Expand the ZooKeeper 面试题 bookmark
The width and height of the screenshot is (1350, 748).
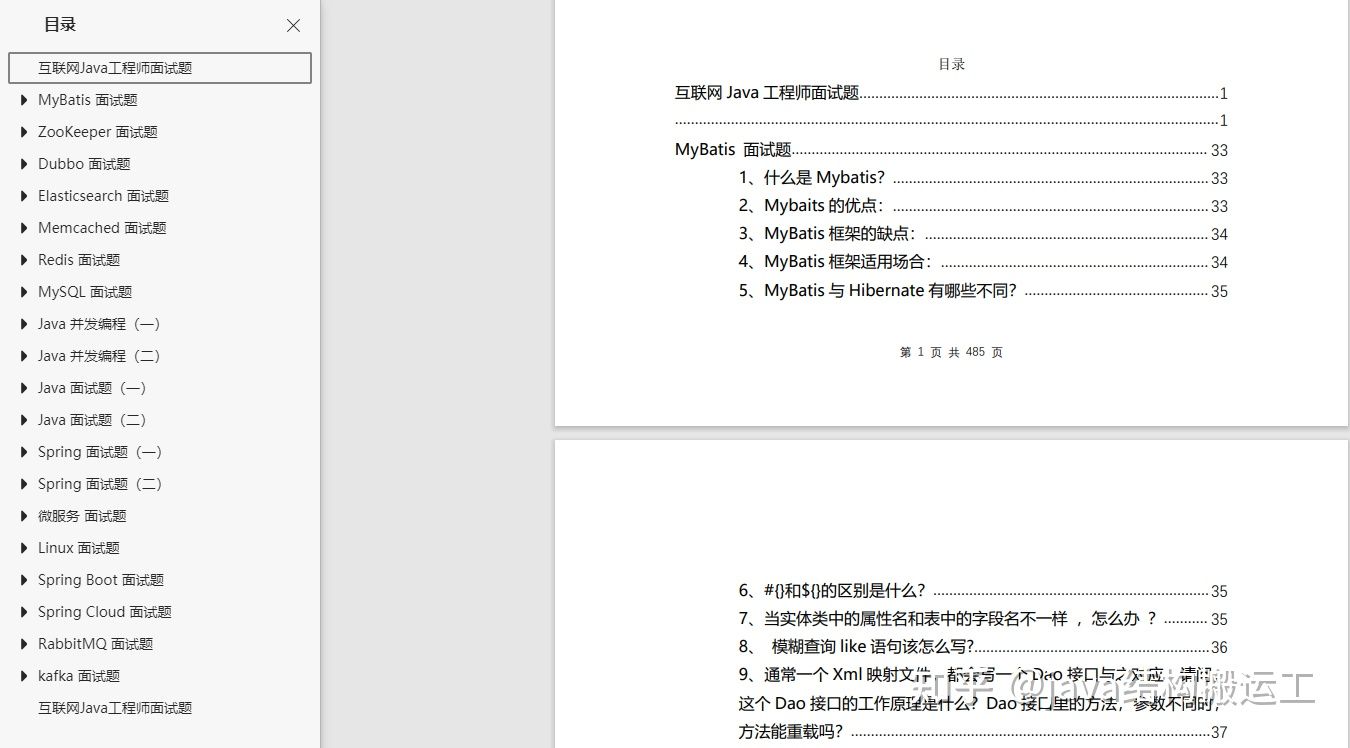tap(24, 132)
